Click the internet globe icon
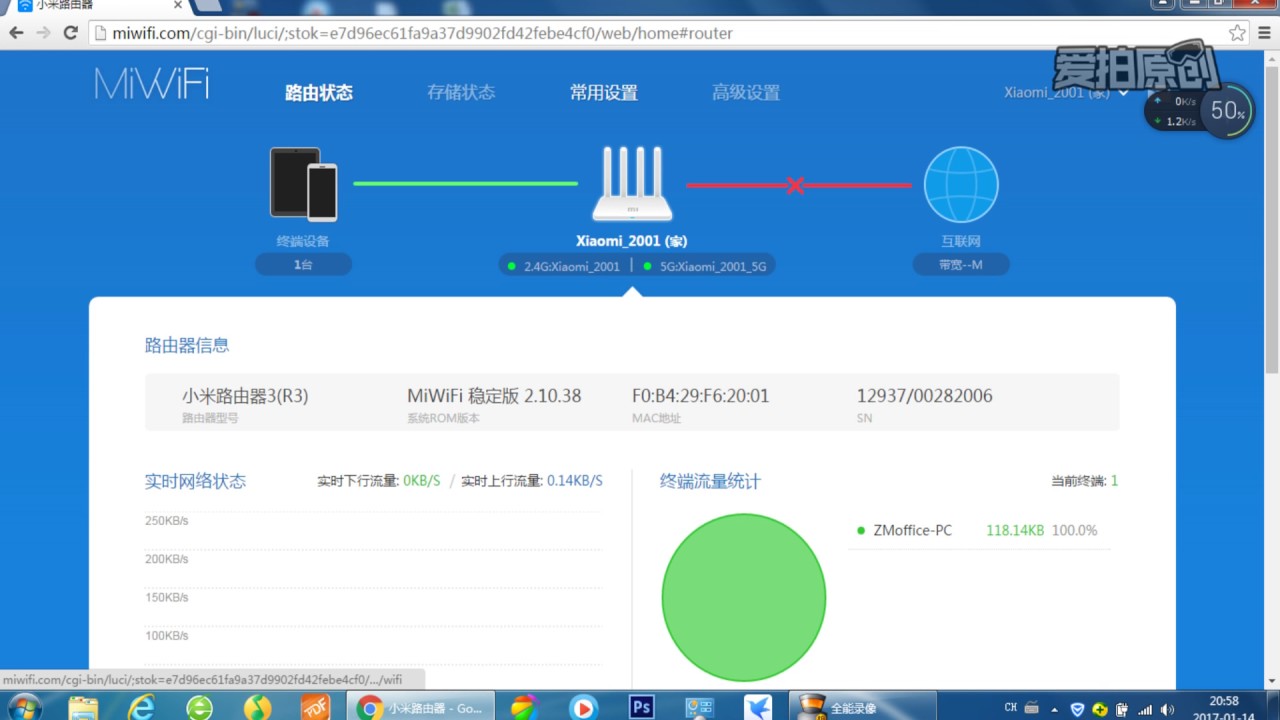 click(x=961, y=184)
